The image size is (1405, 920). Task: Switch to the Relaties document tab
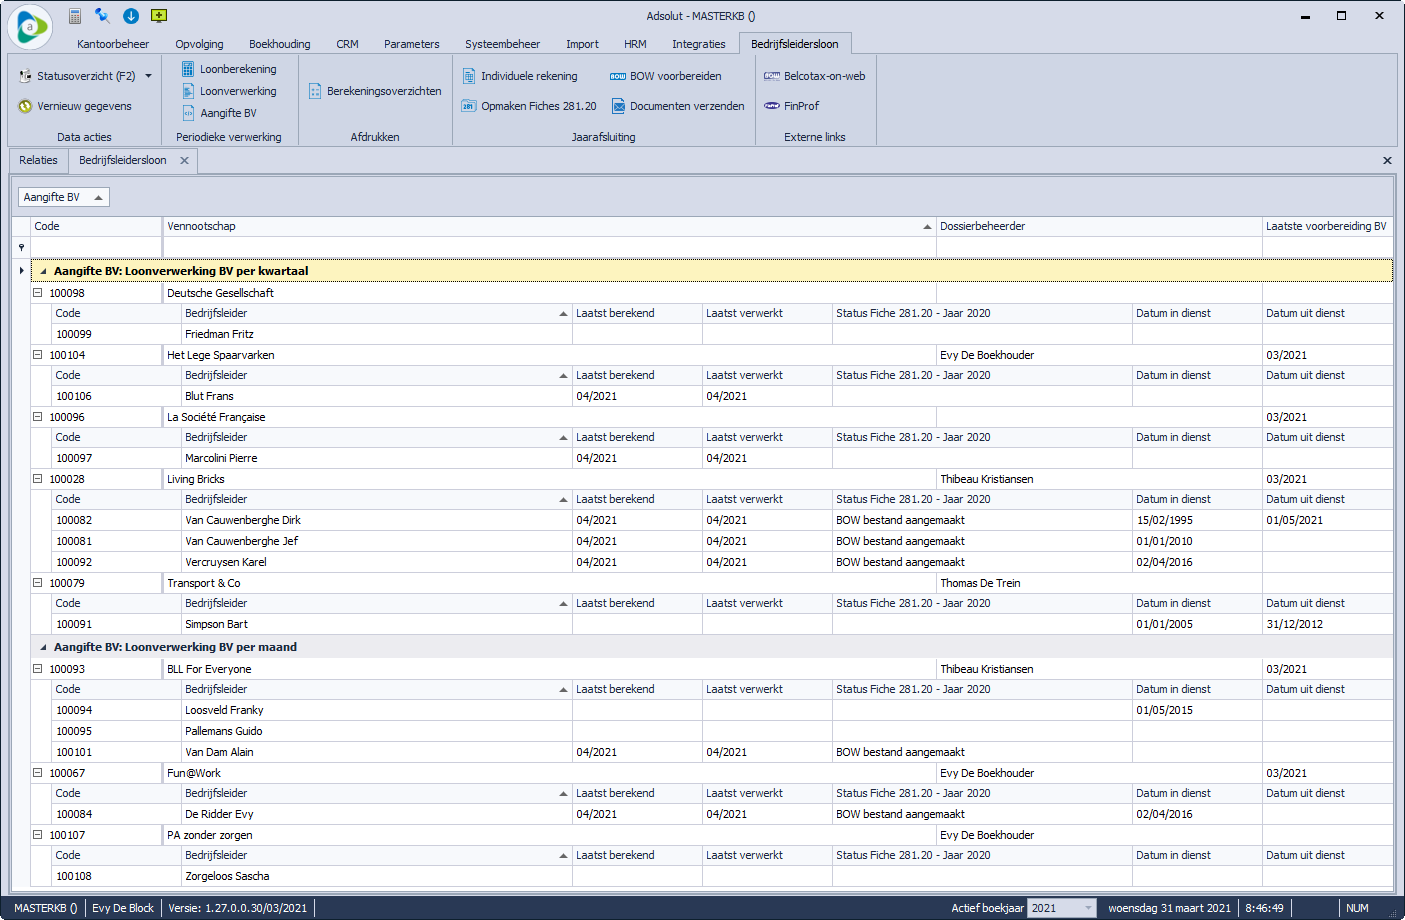pos(39,160)
